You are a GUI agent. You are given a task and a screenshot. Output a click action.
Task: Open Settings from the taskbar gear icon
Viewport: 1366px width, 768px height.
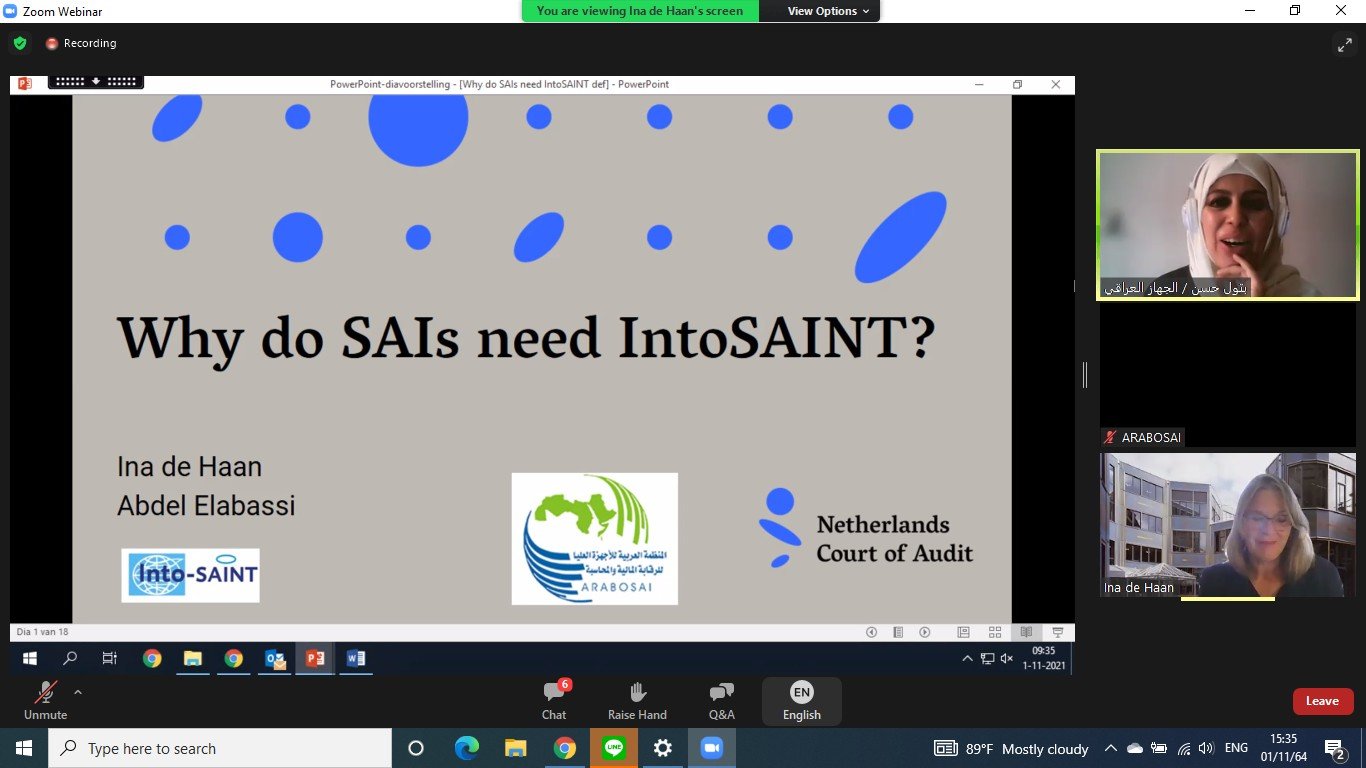[x=663, y=748]
